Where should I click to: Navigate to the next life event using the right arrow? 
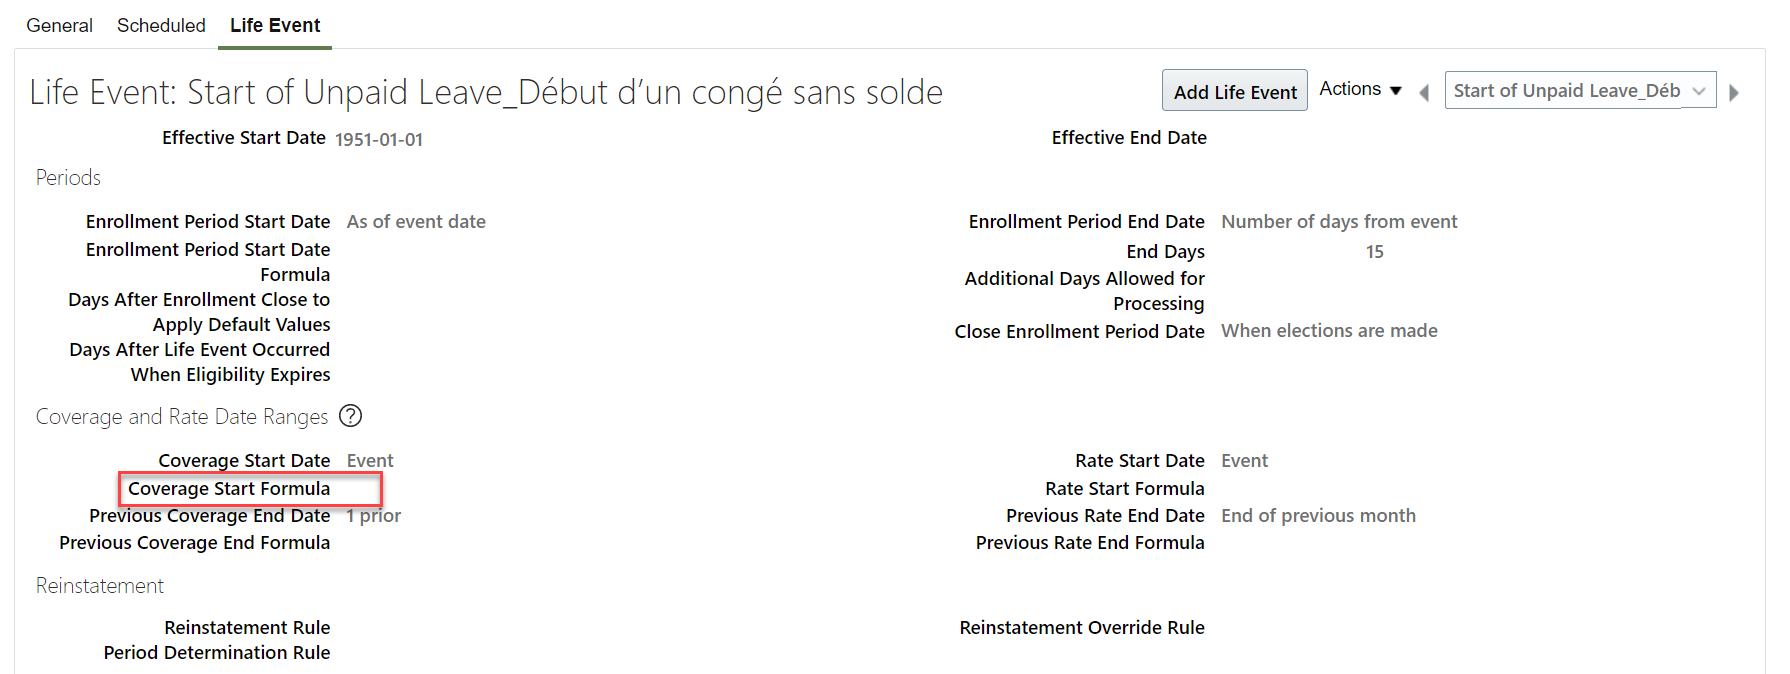point(1735,91)
